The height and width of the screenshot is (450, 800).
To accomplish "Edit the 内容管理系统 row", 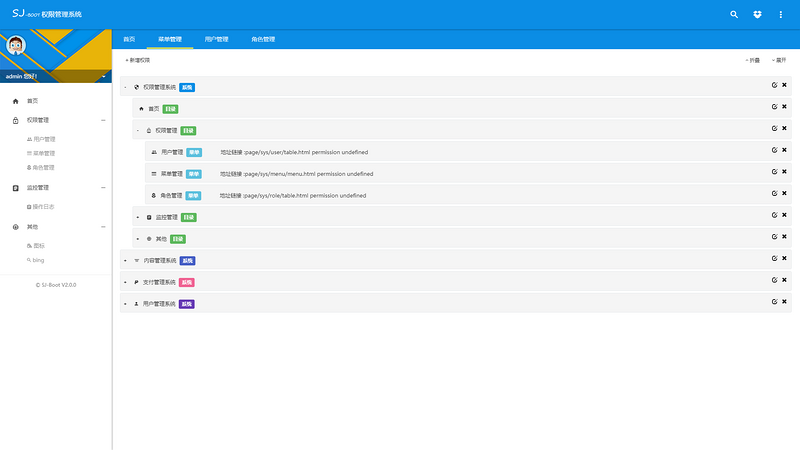I will click(774, 259).
